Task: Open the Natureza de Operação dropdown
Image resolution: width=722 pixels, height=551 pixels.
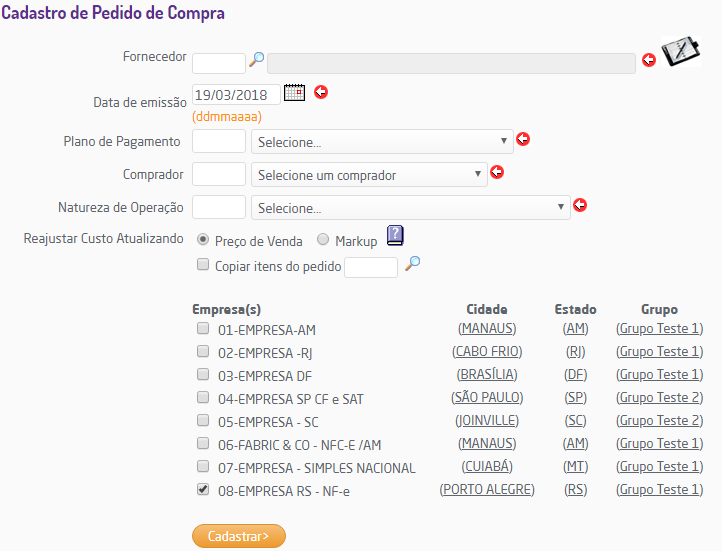Action: (411, 208)
